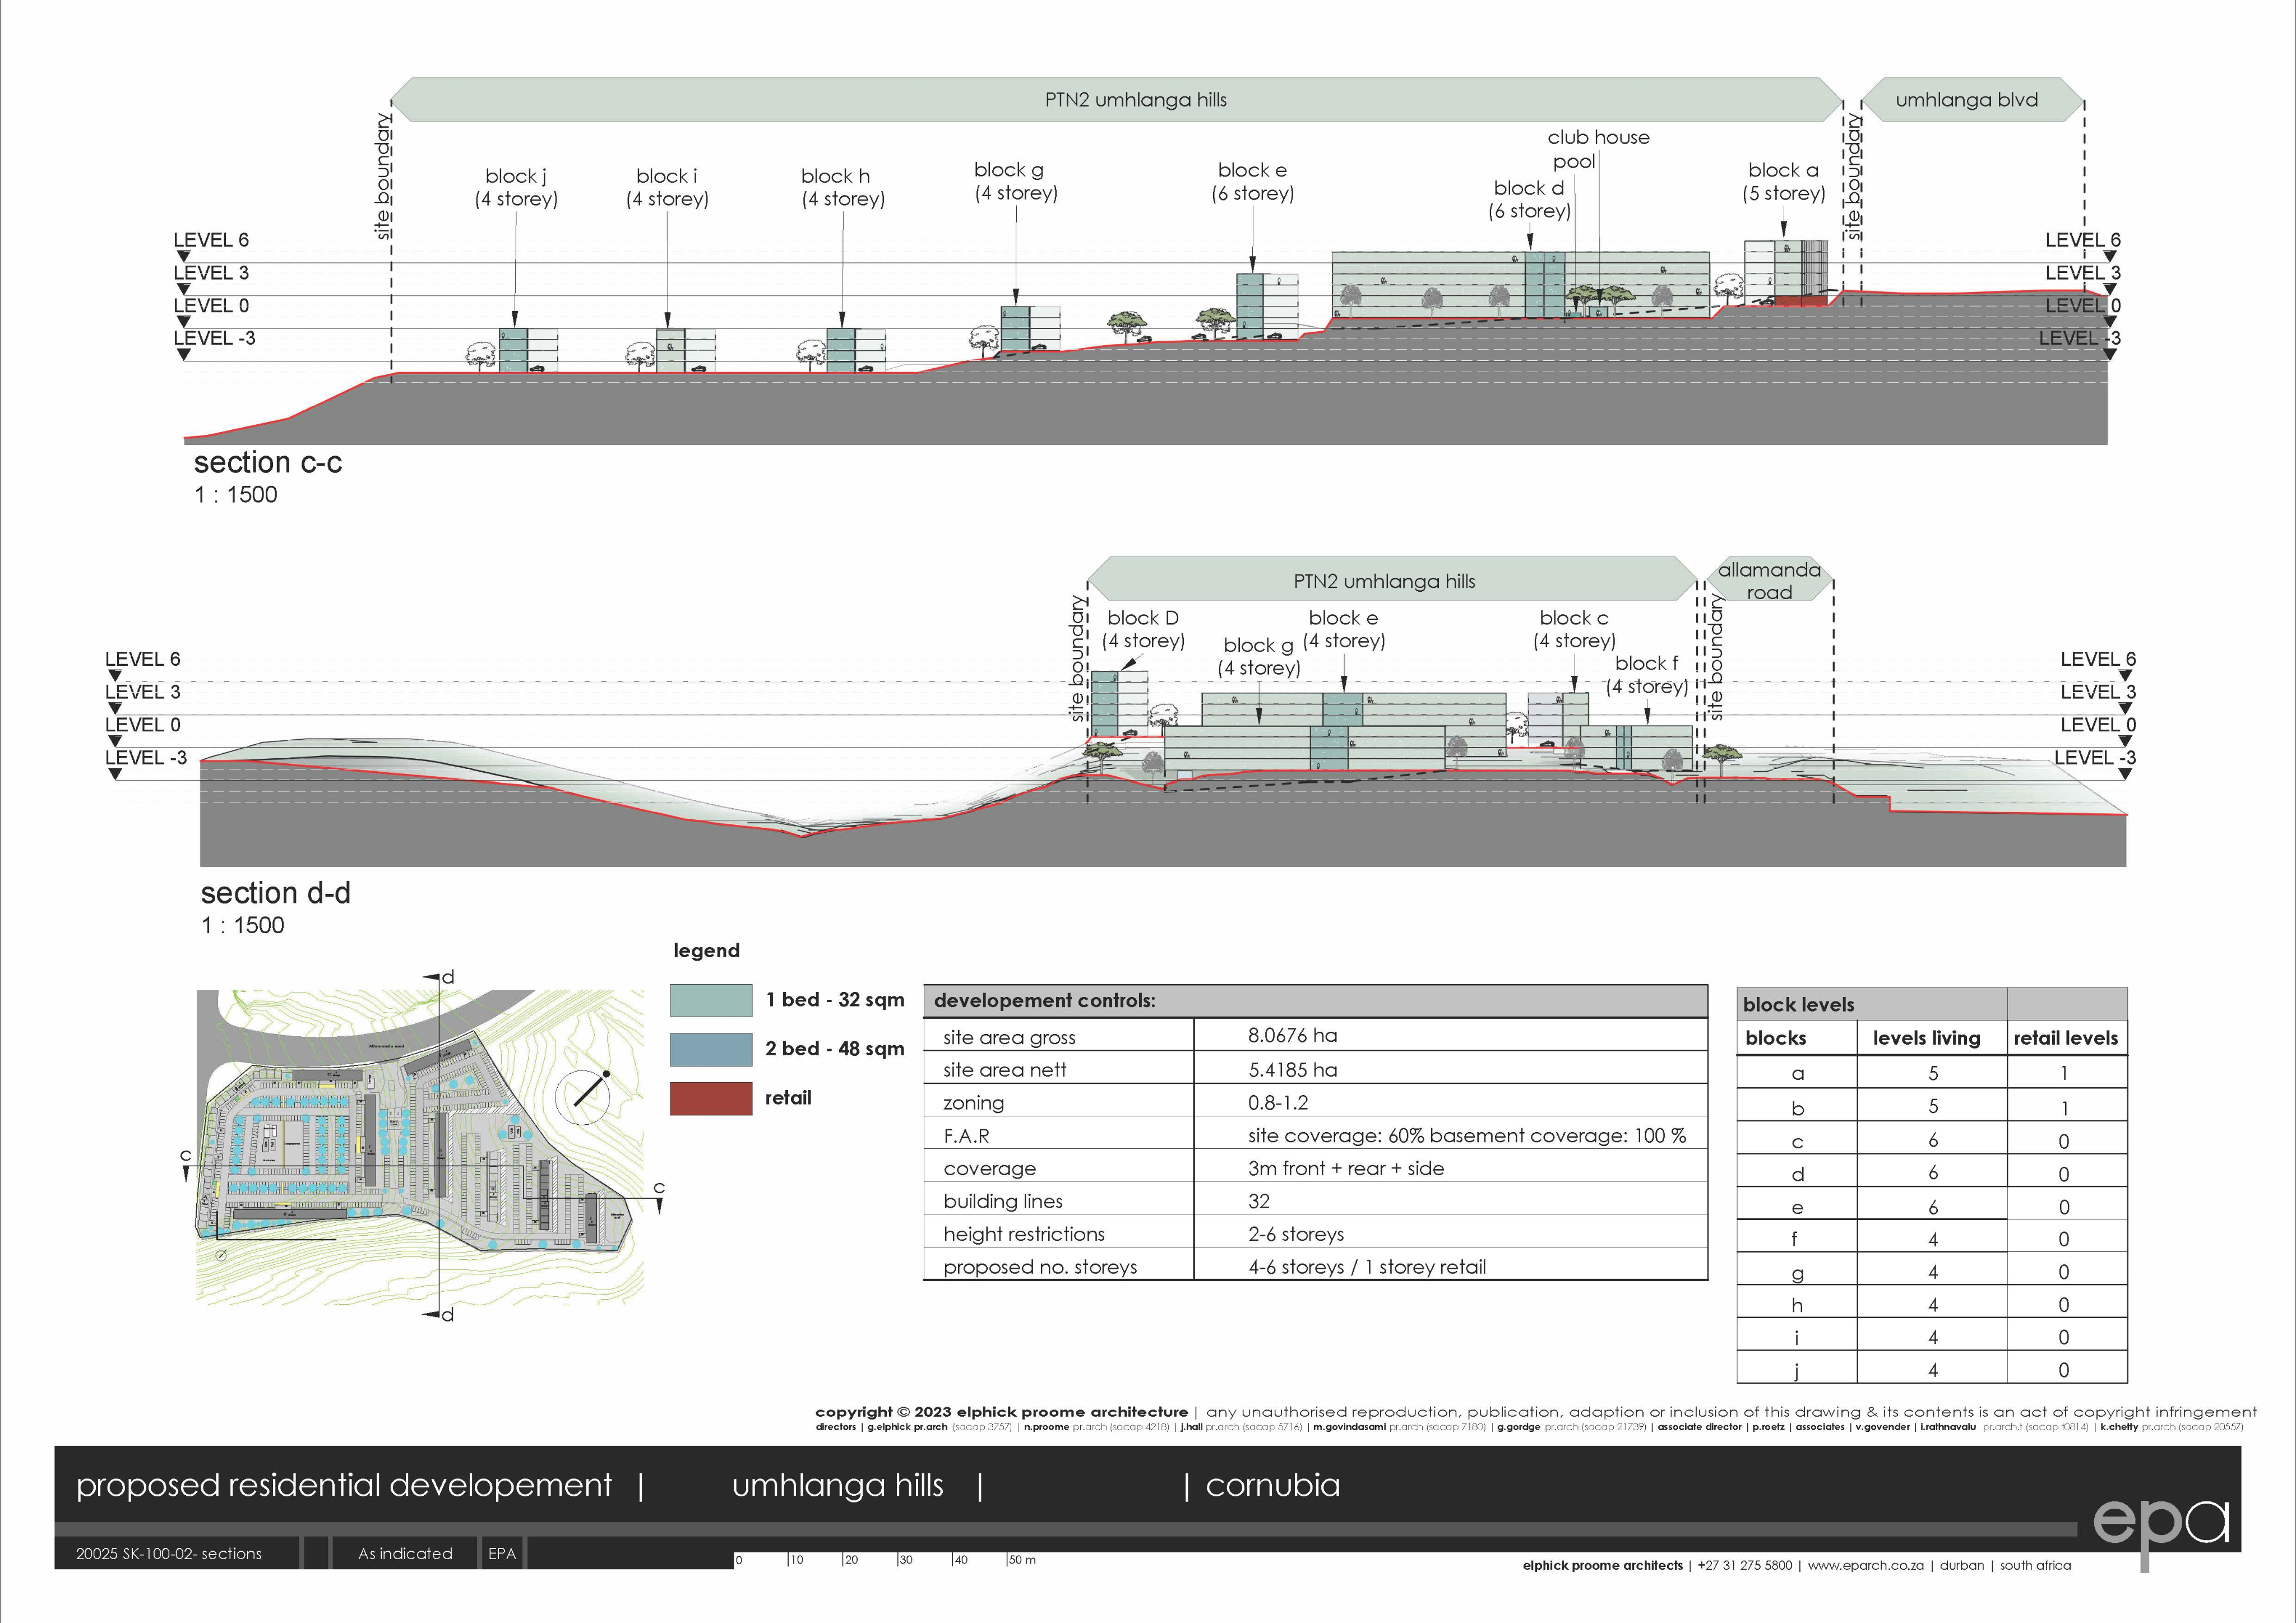Image resolution: width=2296 pixels, height=1623 pixels.
Task: Click the umhlanga blvd banner label
Action: coord(1966,100)
